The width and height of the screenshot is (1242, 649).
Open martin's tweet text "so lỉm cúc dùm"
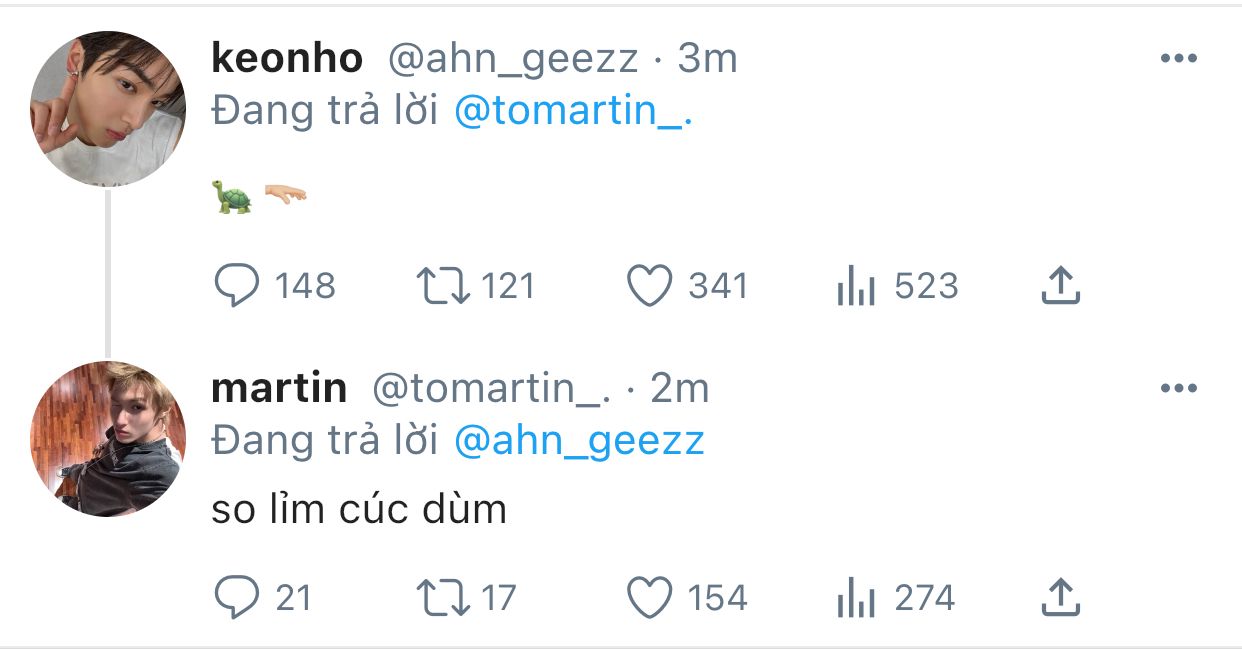coord(359,510)
